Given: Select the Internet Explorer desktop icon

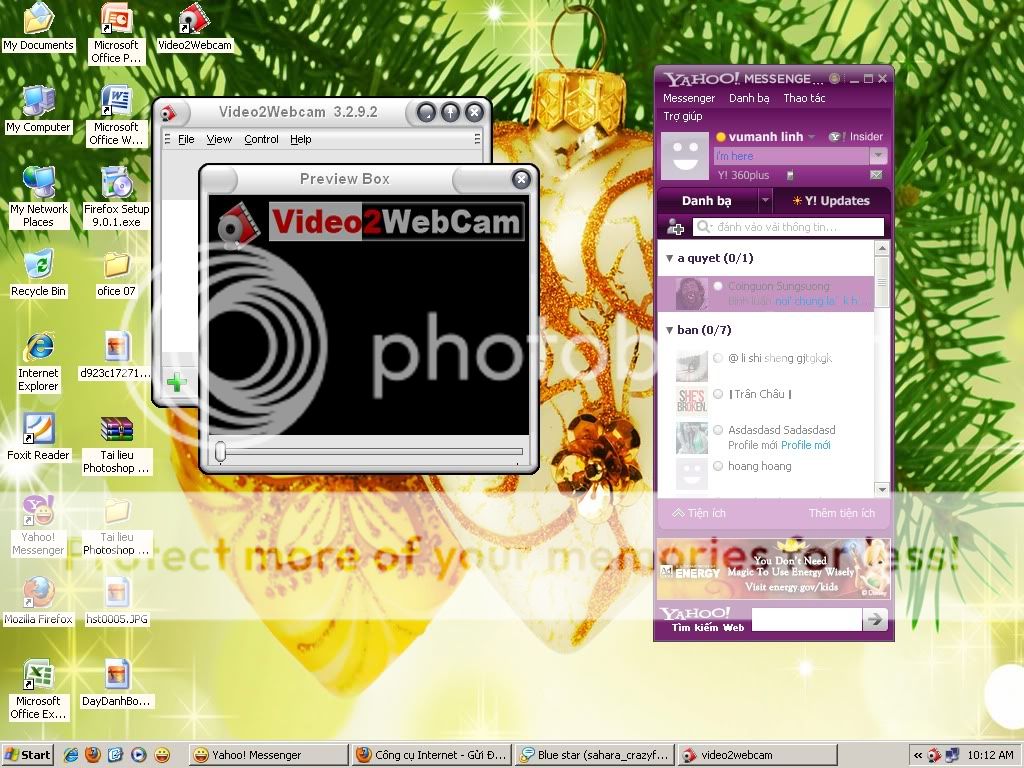Looking at the screenshot, I should [39, 361].
